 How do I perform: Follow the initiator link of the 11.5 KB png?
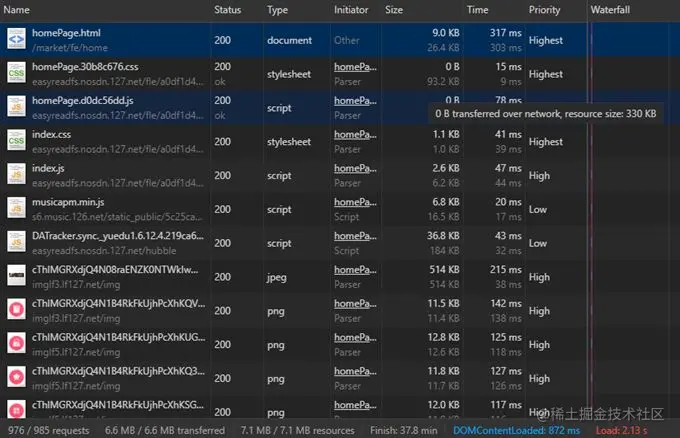[x=355, y=304]
